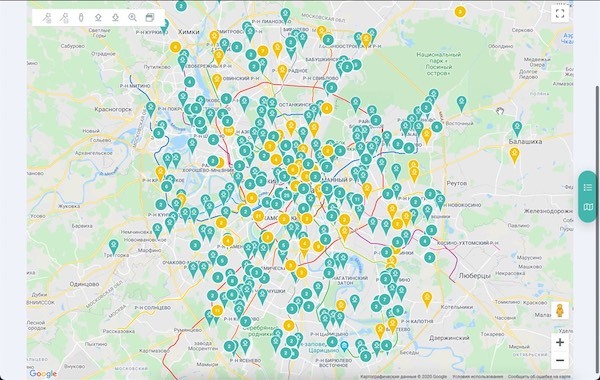Select the teal marker near Балашиха
The width and height of the screenshot is (600, 380).
point(517,129)
